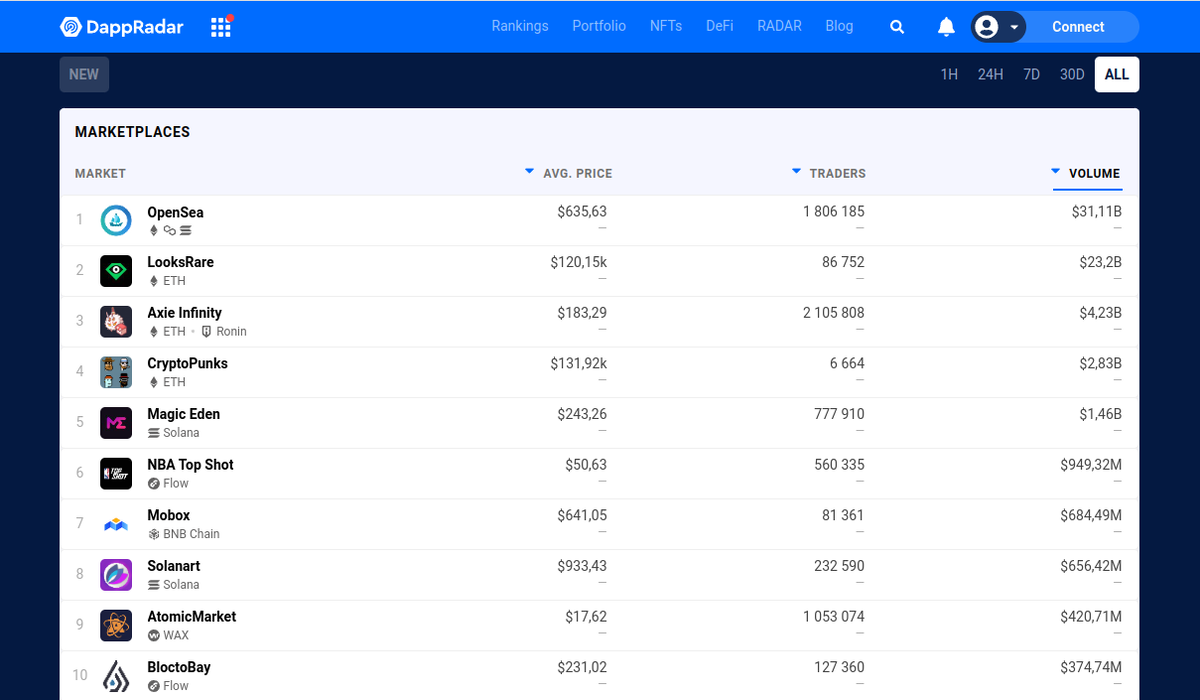Open the AVG. PRICE sort dropdown
This screenshot has height=700, width=1200.
pos(529,171)
